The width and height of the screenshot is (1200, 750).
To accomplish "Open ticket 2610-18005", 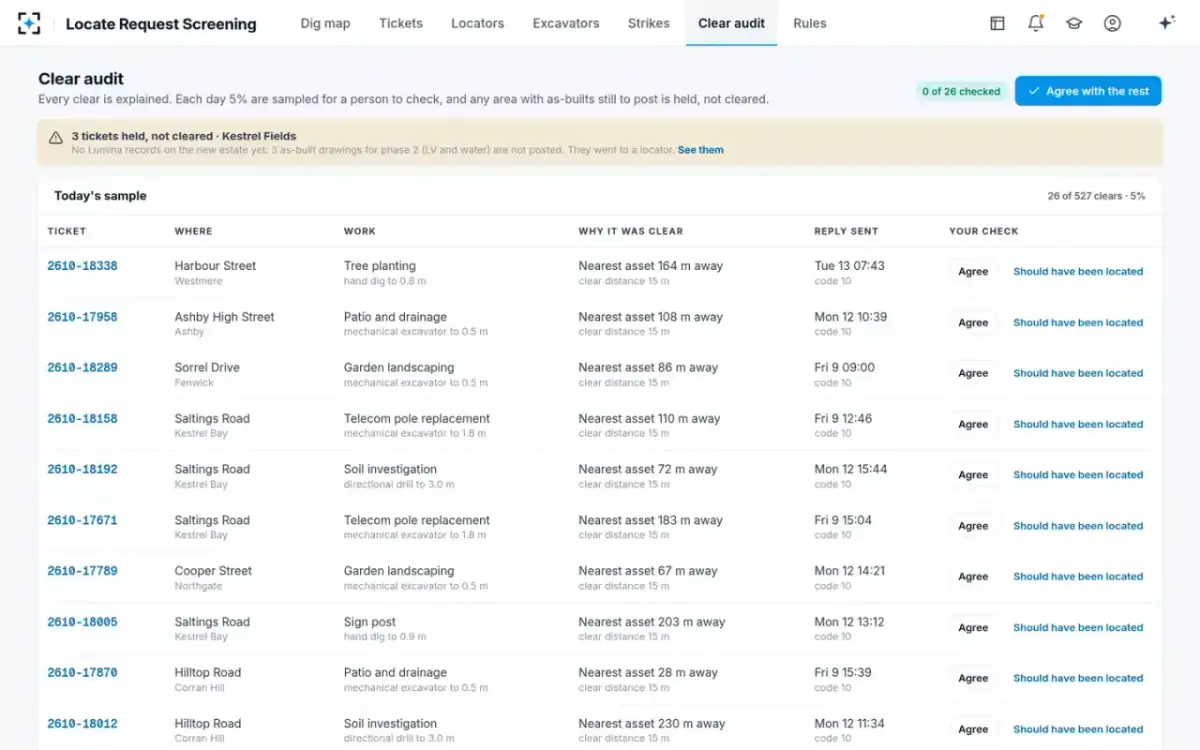I will tap(82, 622).
